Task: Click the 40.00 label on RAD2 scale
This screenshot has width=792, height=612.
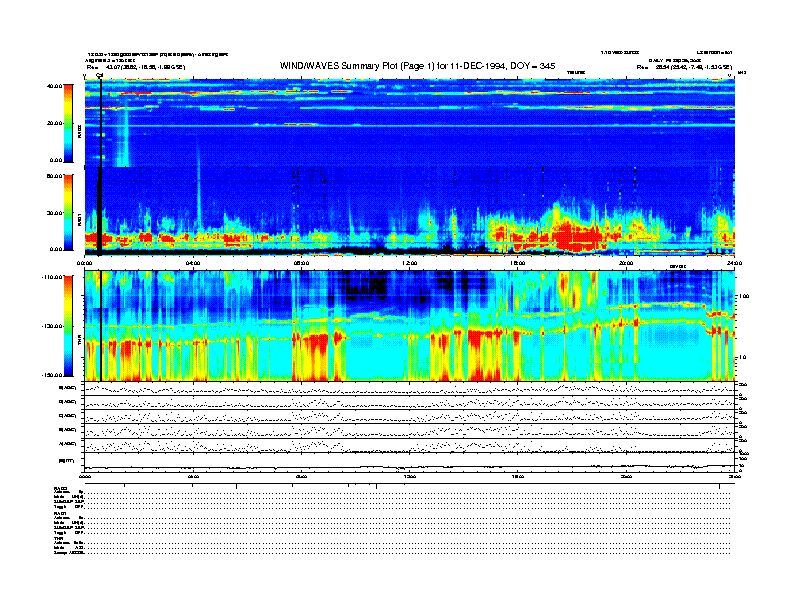Action: [x=55, y=86]
